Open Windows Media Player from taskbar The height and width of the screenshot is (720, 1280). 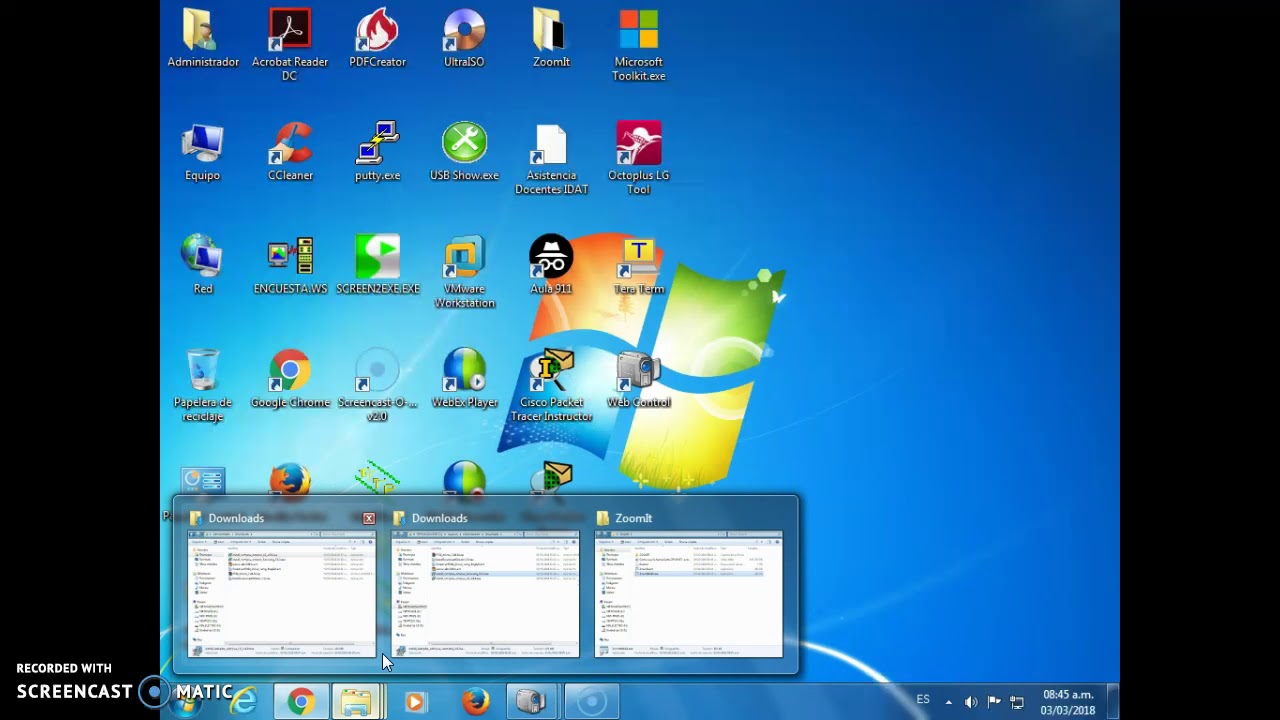tap(415, 702)
